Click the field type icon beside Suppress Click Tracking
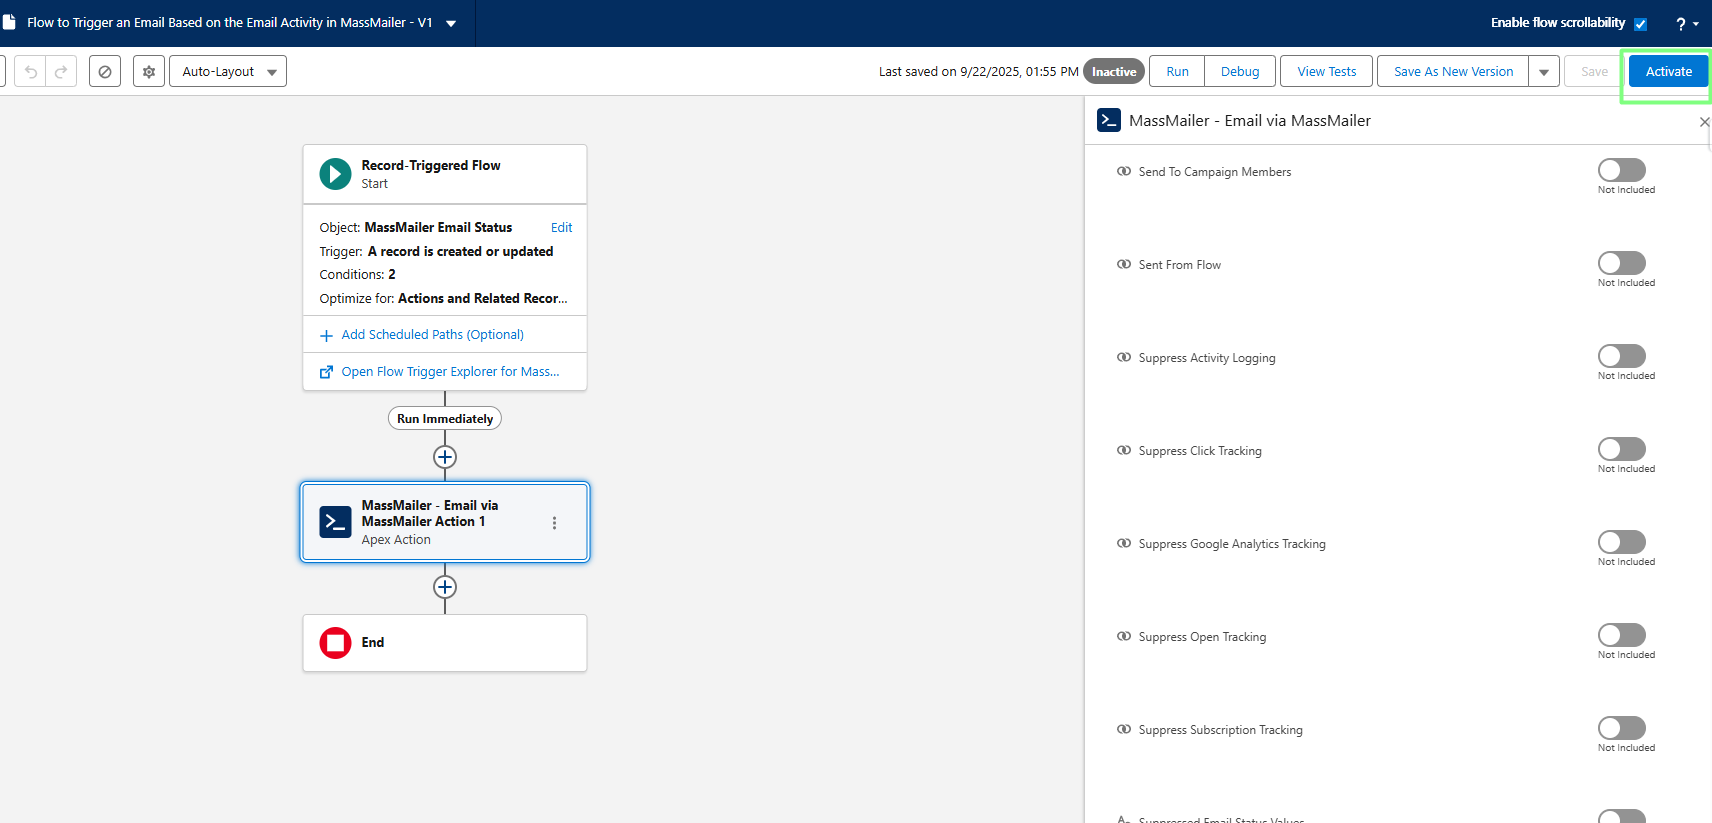 tap(1124, 450)
